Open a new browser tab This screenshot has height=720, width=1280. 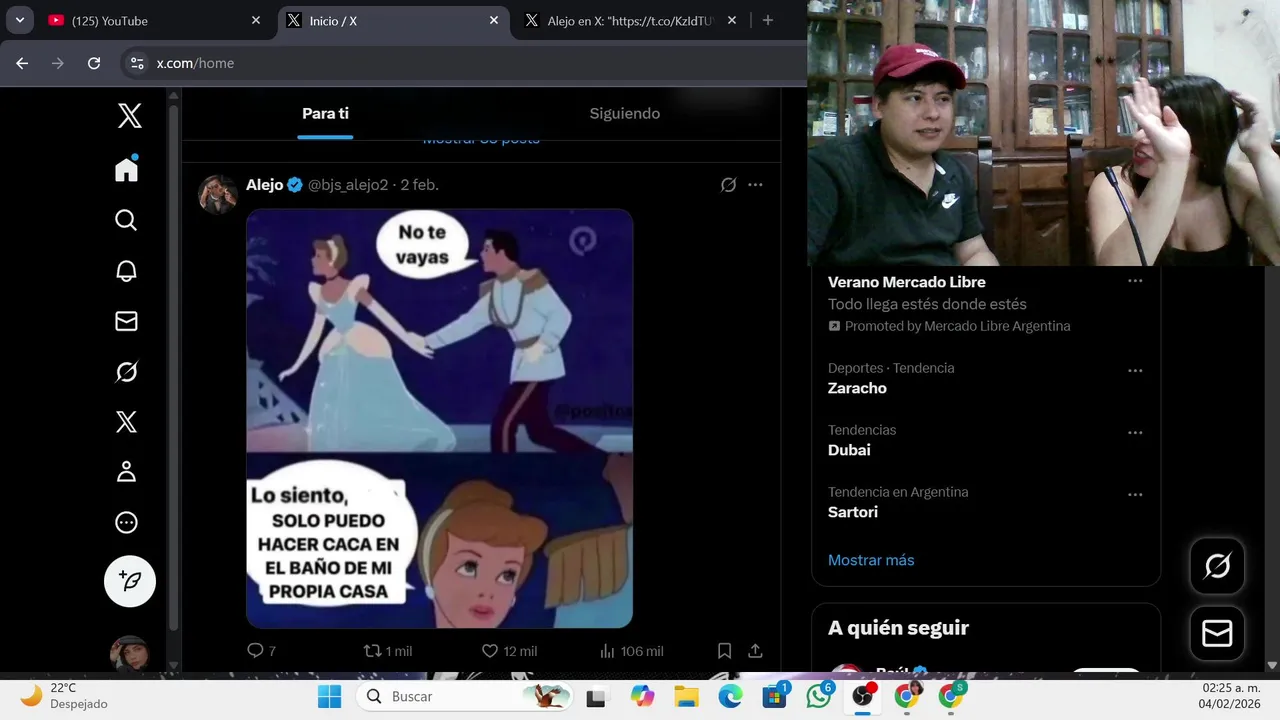768,20
